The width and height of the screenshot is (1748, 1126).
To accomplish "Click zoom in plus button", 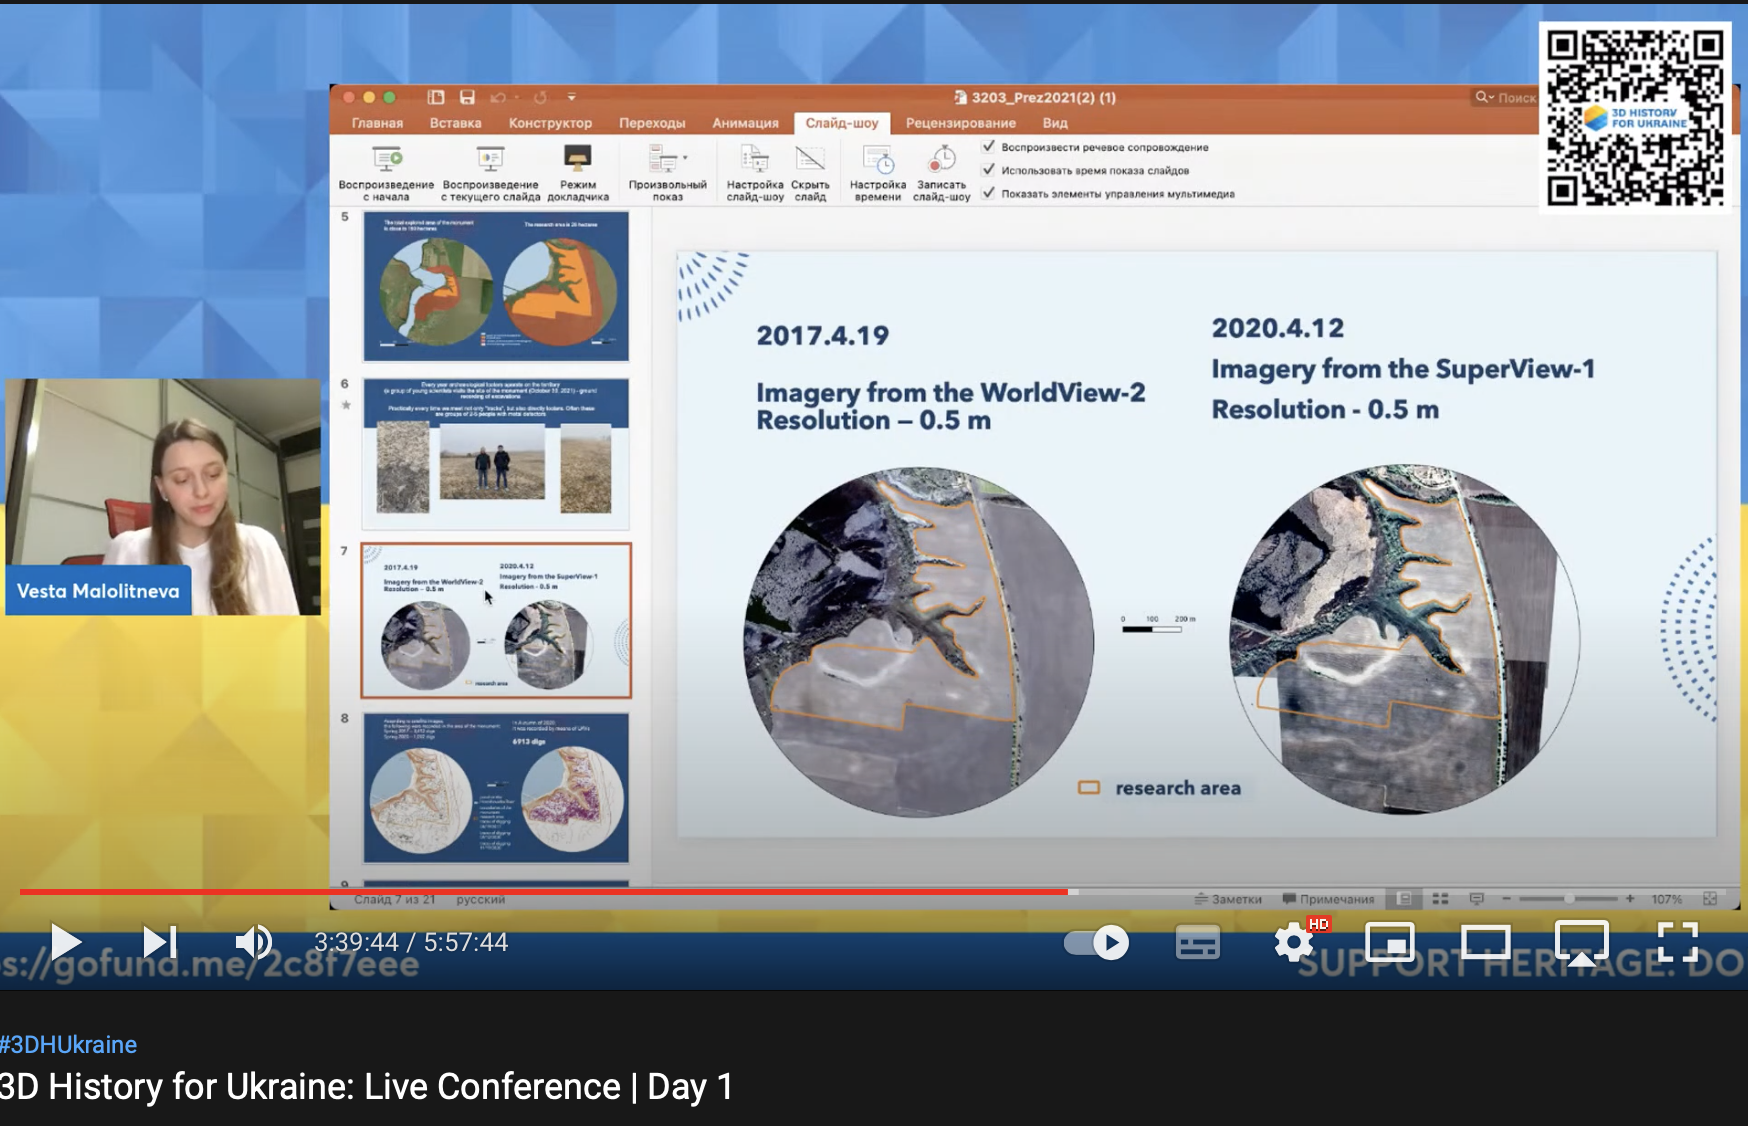I will [x=1630, y=899].
